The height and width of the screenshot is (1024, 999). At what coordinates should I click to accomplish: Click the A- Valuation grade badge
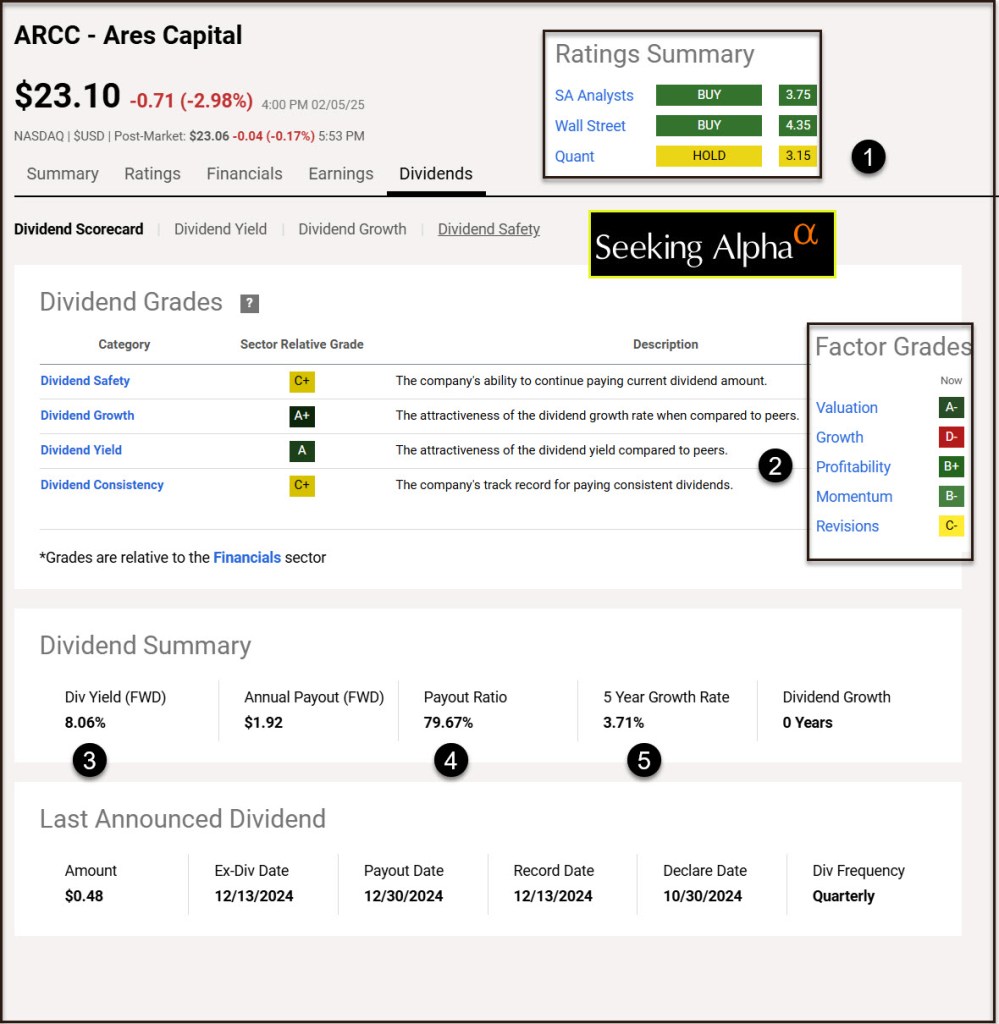tap(951, 408)
